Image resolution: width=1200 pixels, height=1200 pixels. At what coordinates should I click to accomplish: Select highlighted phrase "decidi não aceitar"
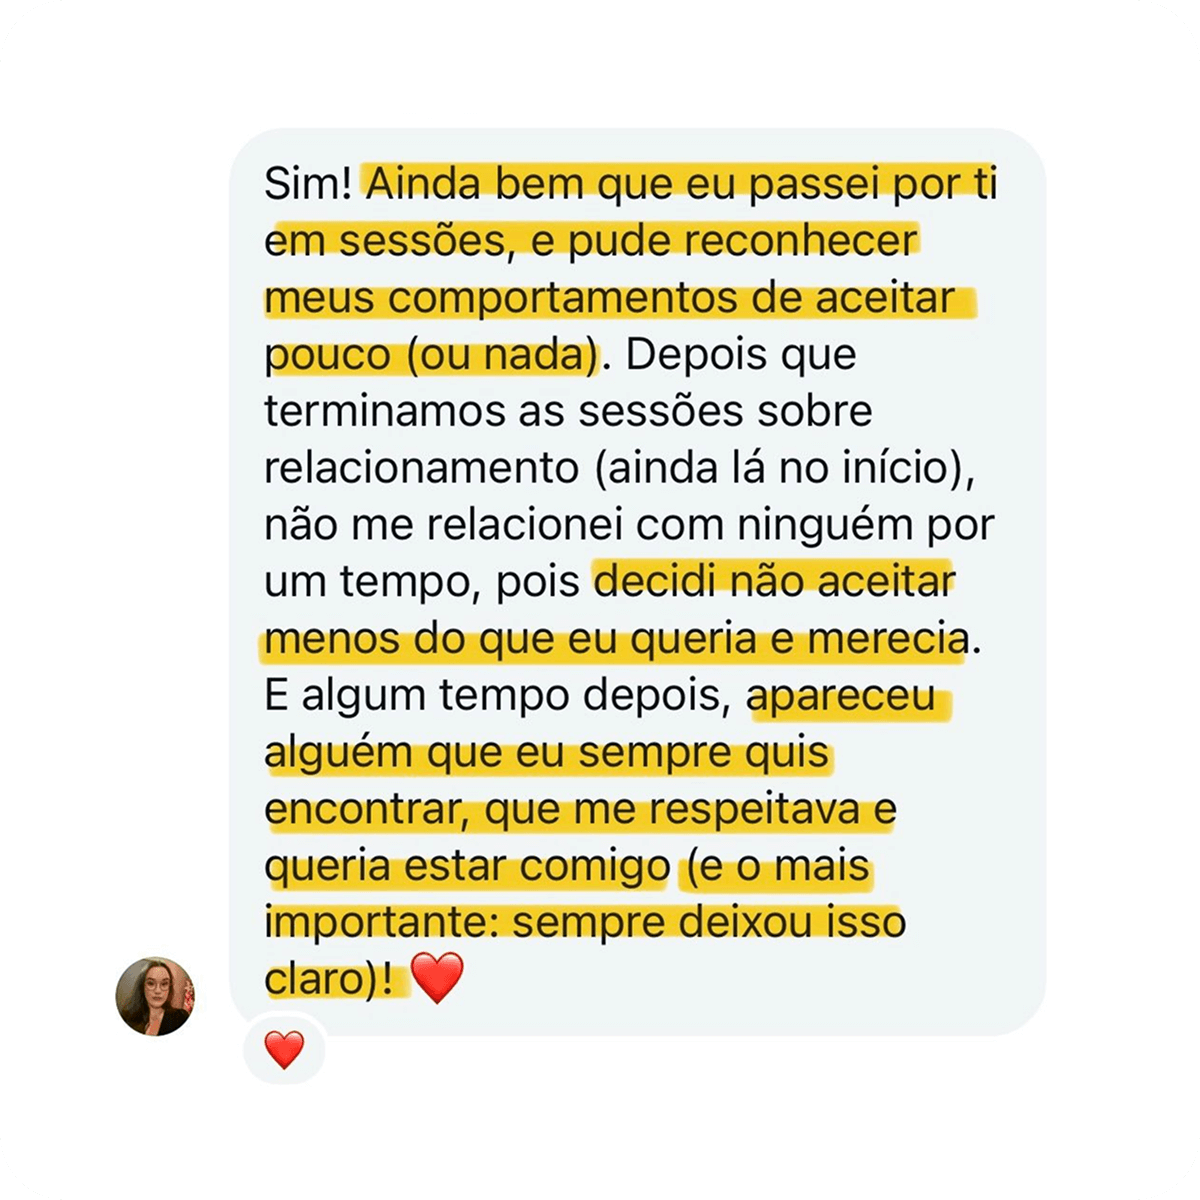pos(774,581)
